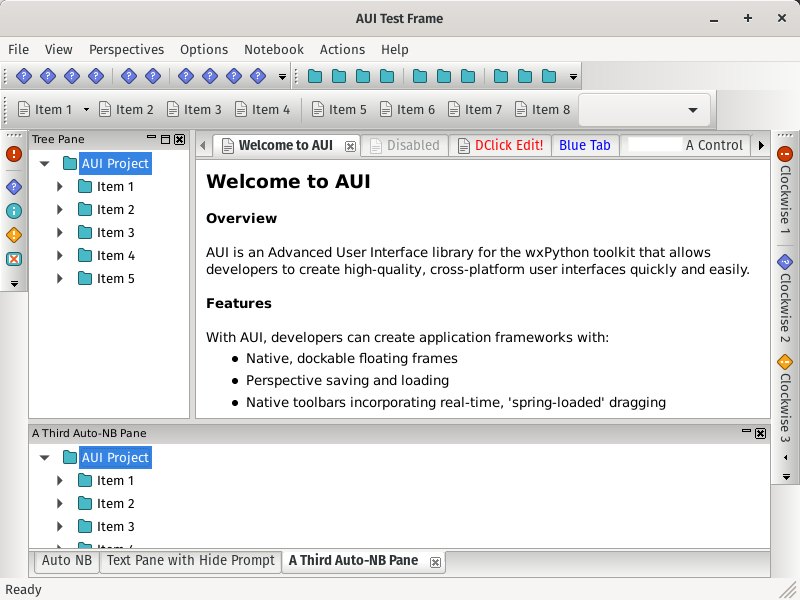Viewport: 800px width, 600px height.
Task: Click the Clockwise 1 rotated toolbar item
Action: (x=785, y=190)
